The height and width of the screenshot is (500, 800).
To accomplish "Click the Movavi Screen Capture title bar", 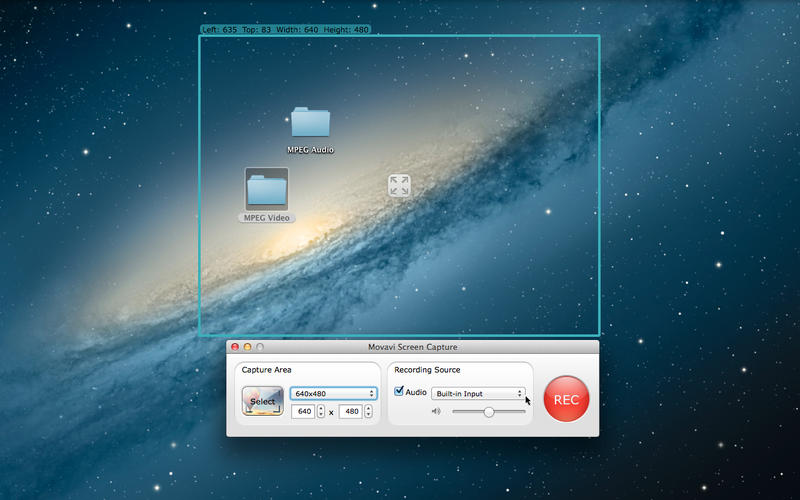I will [412, 347].
